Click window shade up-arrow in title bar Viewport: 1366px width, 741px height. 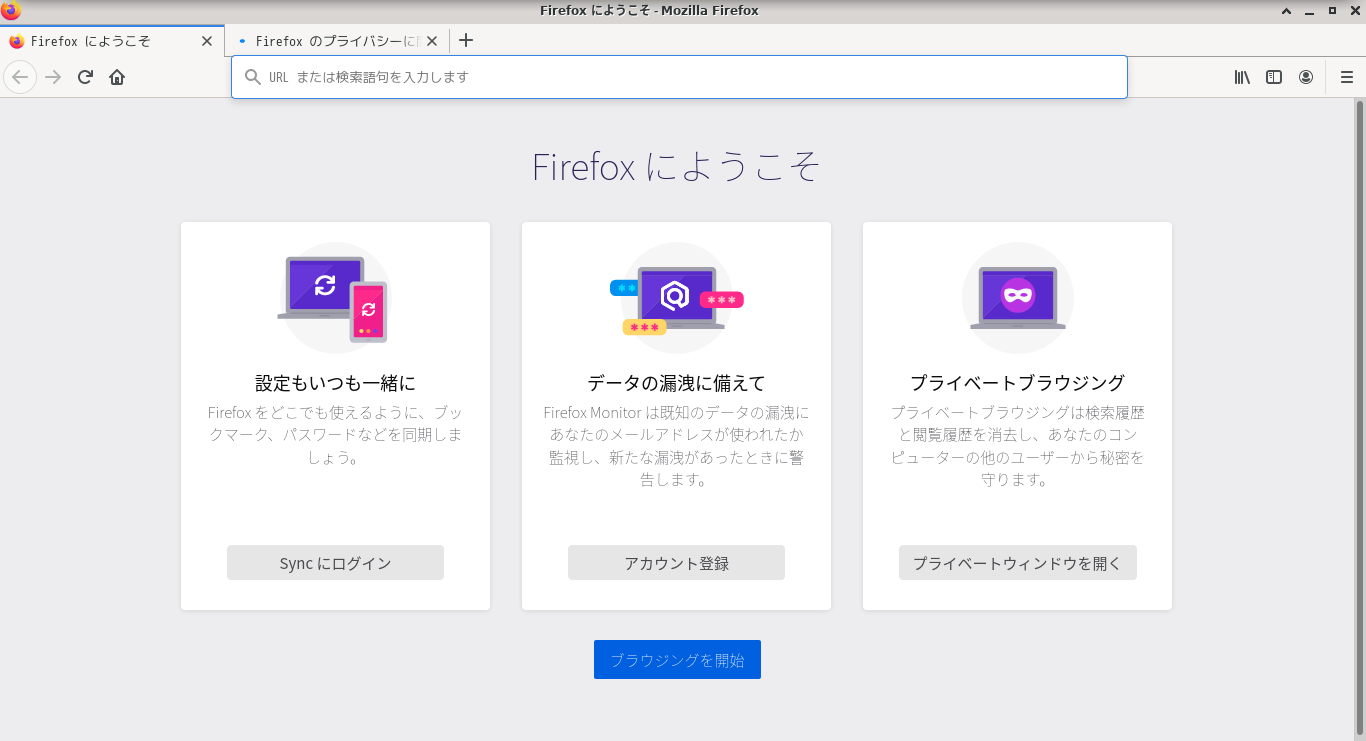(x=1288, y=11)
